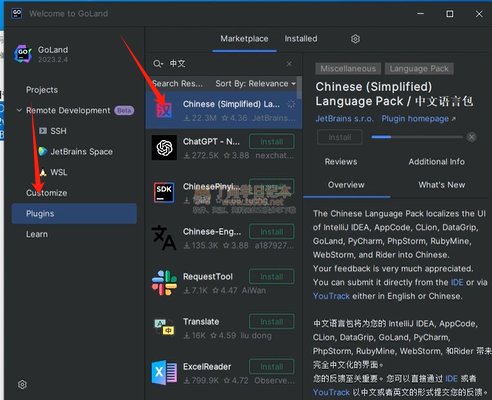Open the Sort By Relevance dropdown
This screenshot has width=492, height=400.
click(255, 84)
